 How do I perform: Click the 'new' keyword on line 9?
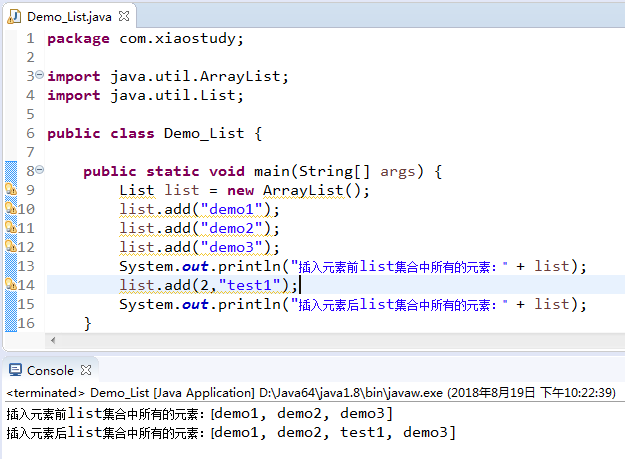tap(240, 191)
